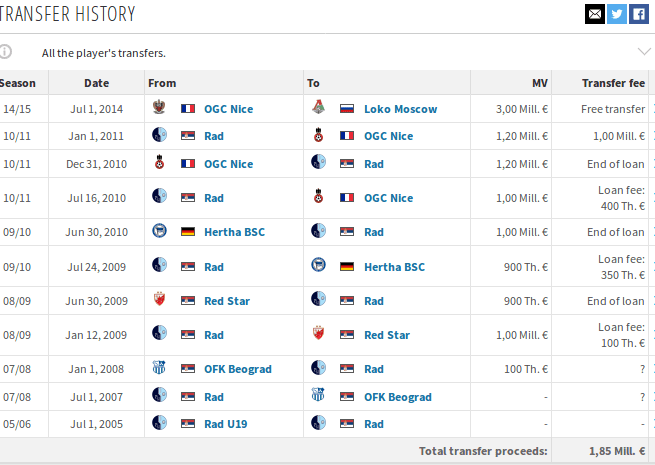This screenshot has width=655, height=465.
Task: Share via the Facebook icon
Action: coord(639,14)
